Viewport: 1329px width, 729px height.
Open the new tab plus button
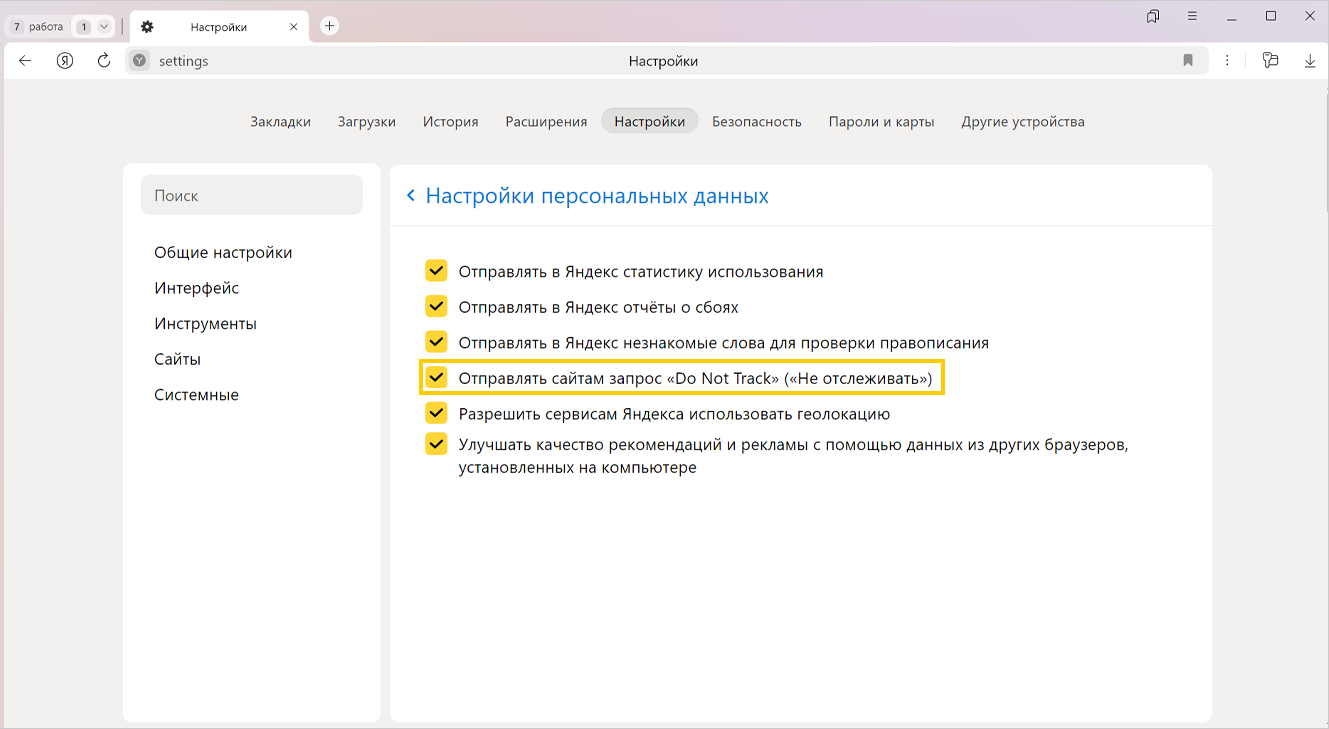pyautogui.click(x=329, y=26)
